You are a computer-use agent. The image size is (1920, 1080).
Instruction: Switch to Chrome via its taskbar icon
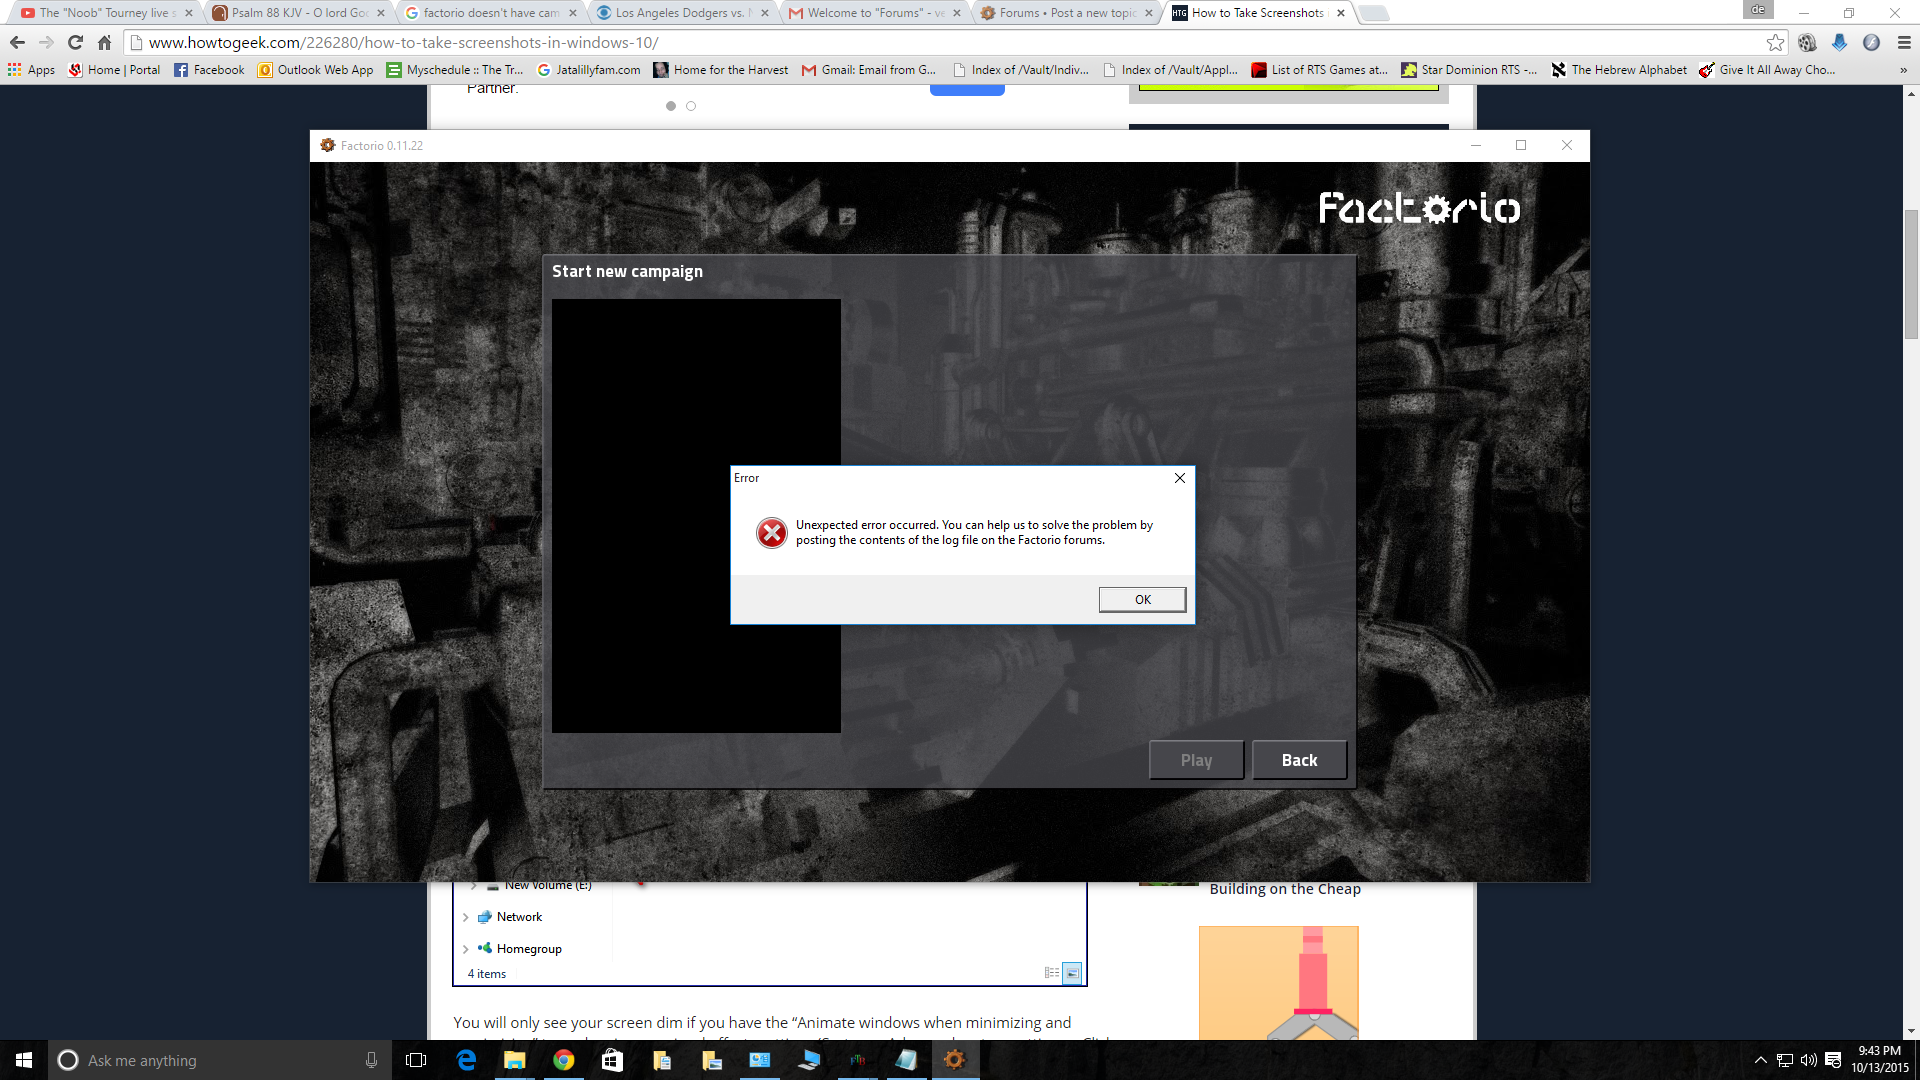563,1060
